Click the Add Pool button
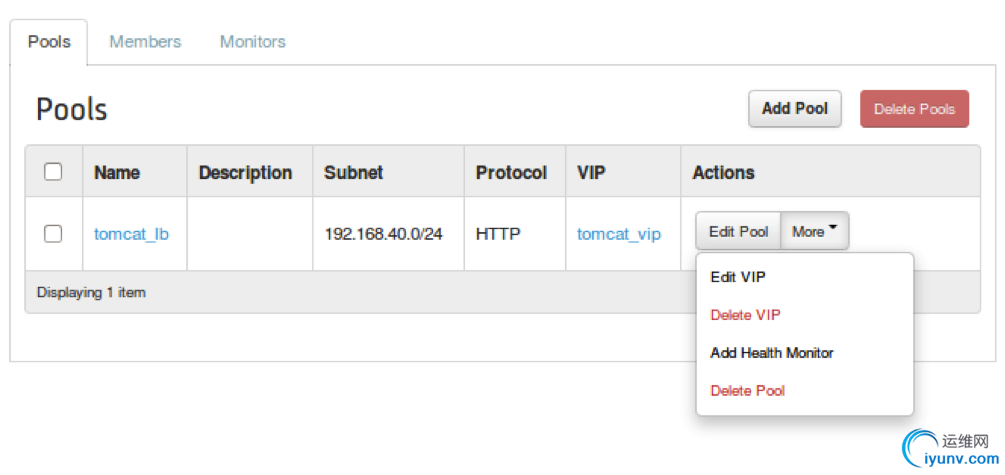Image resolution: width=1005 pixels, height=475 pixels. [x=794, y=109]
